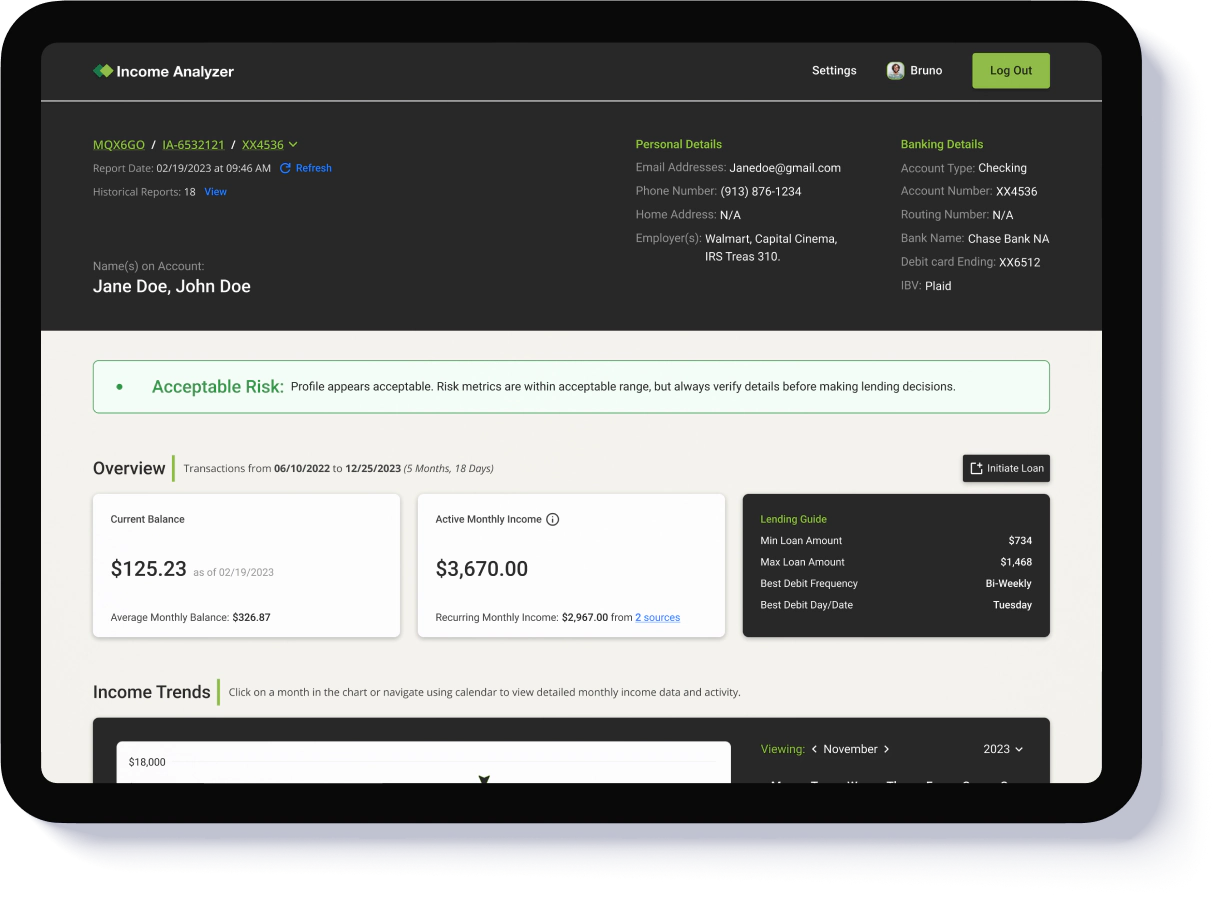
Task: Expand the XX4536 account dropdown
Action: point(293,144)
